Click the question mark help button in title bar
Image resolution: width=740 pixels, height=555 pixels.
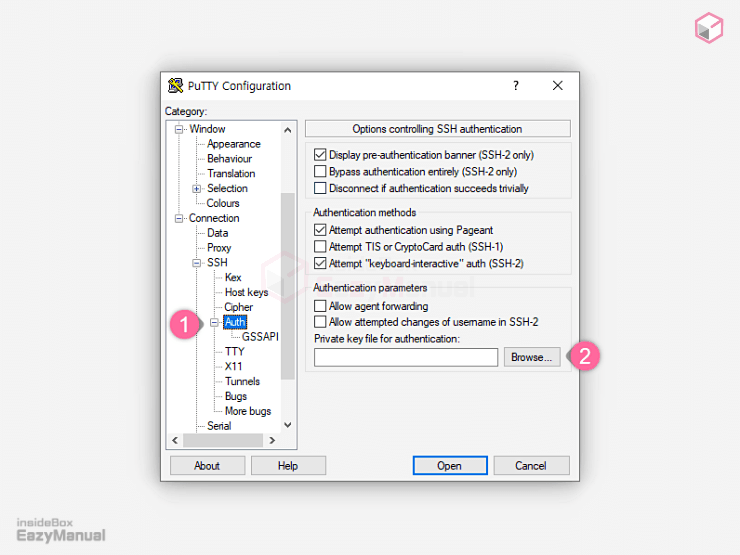(x=516, y=85)
